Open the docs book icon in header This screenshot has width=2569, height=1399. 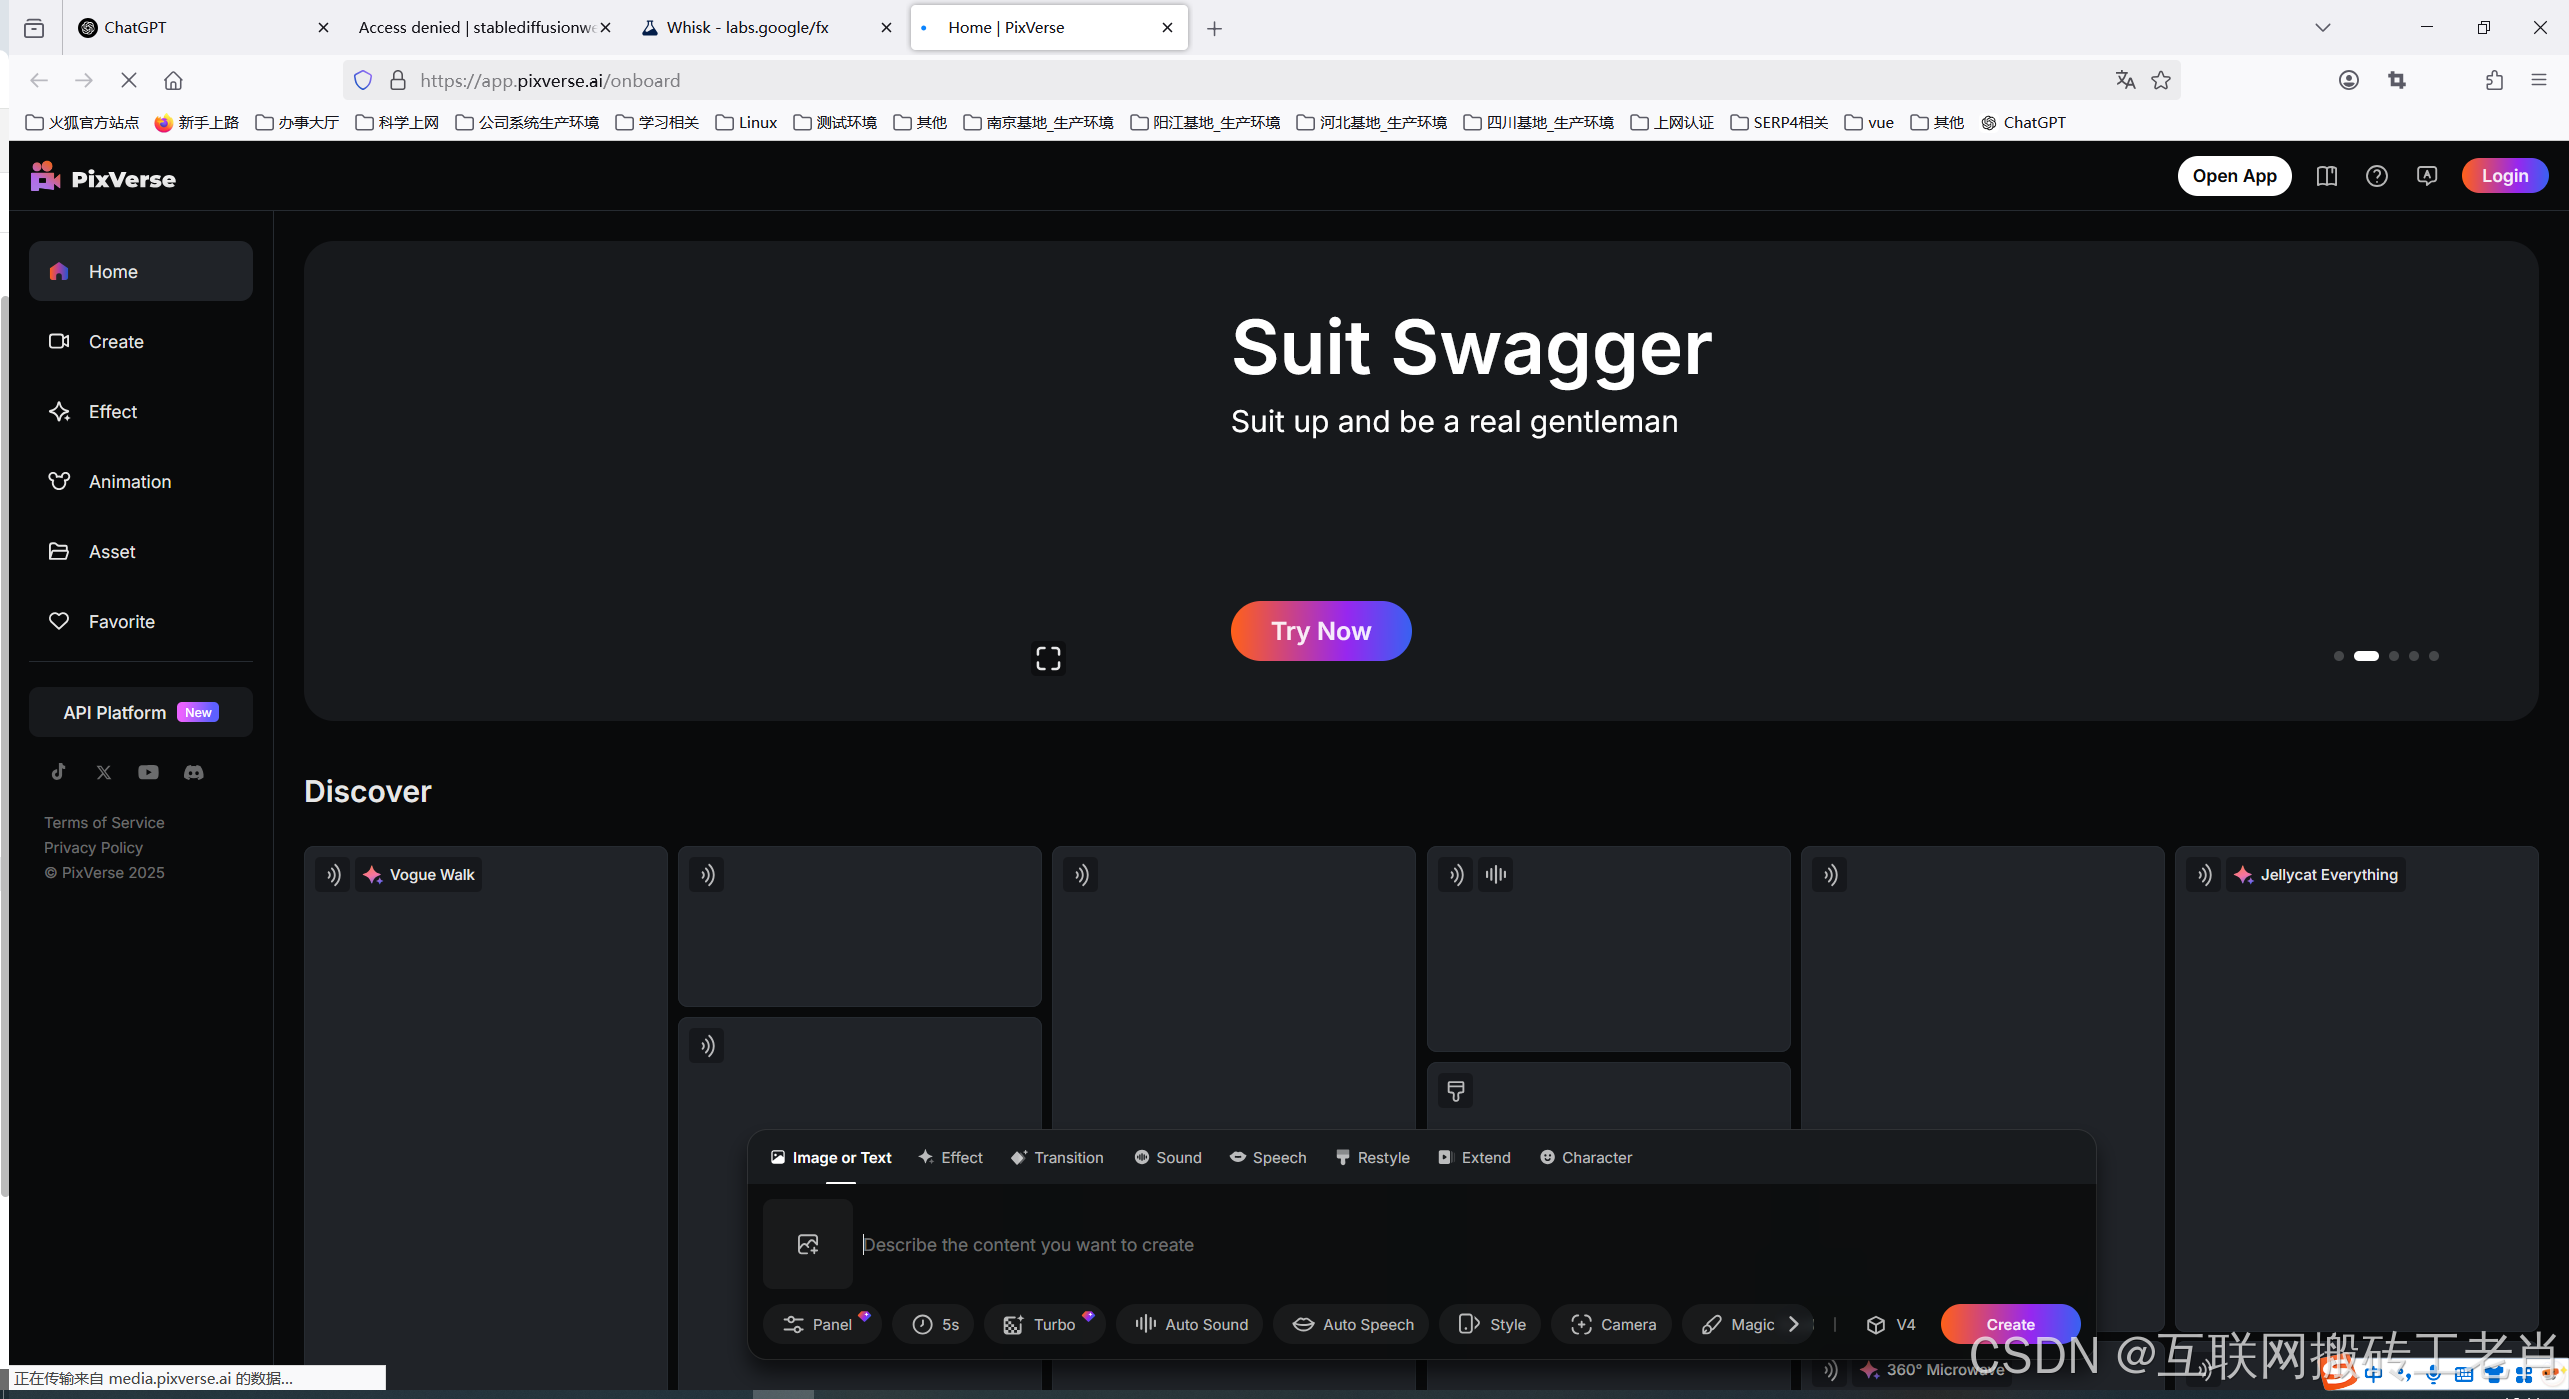point(2326,176)
